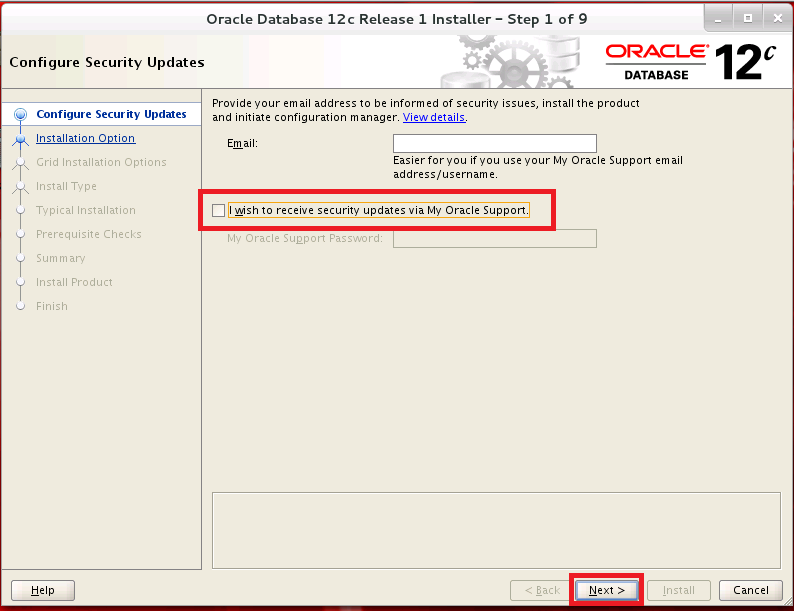Select the Typical Installation step
794x611 pixels.
tap(86, 210)
